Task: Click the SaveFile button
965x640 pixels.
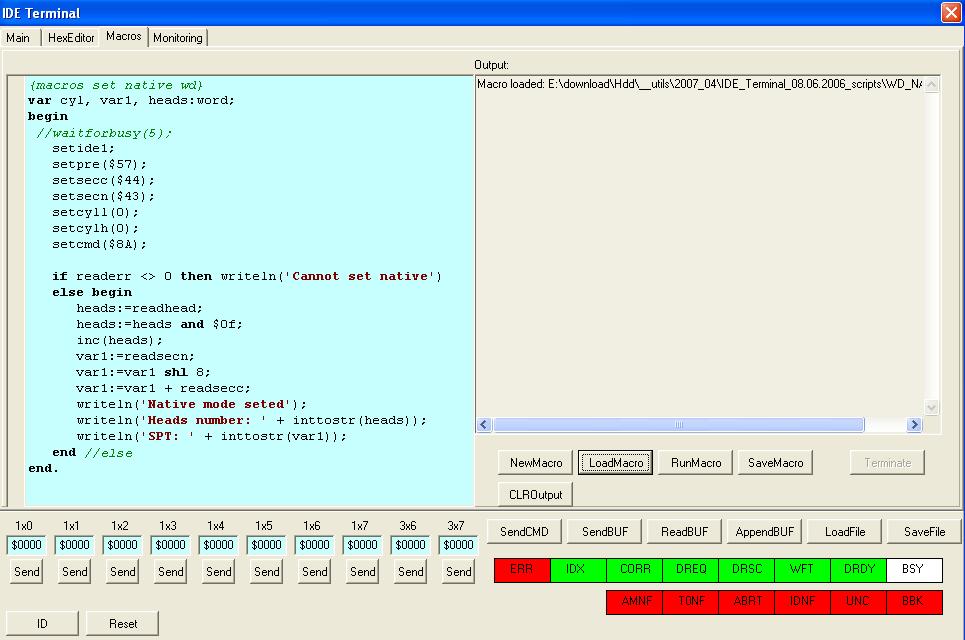Action: tap(924, 532)
